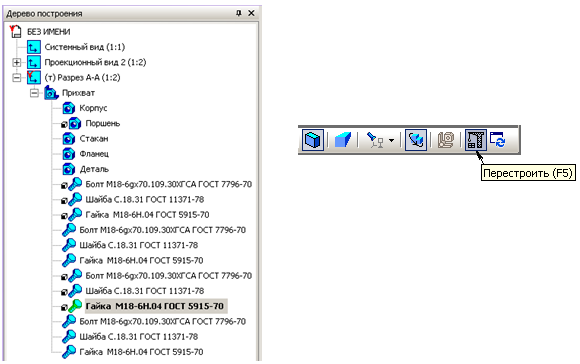Select the Системный вид (1:1) view icon

(33, 47)
